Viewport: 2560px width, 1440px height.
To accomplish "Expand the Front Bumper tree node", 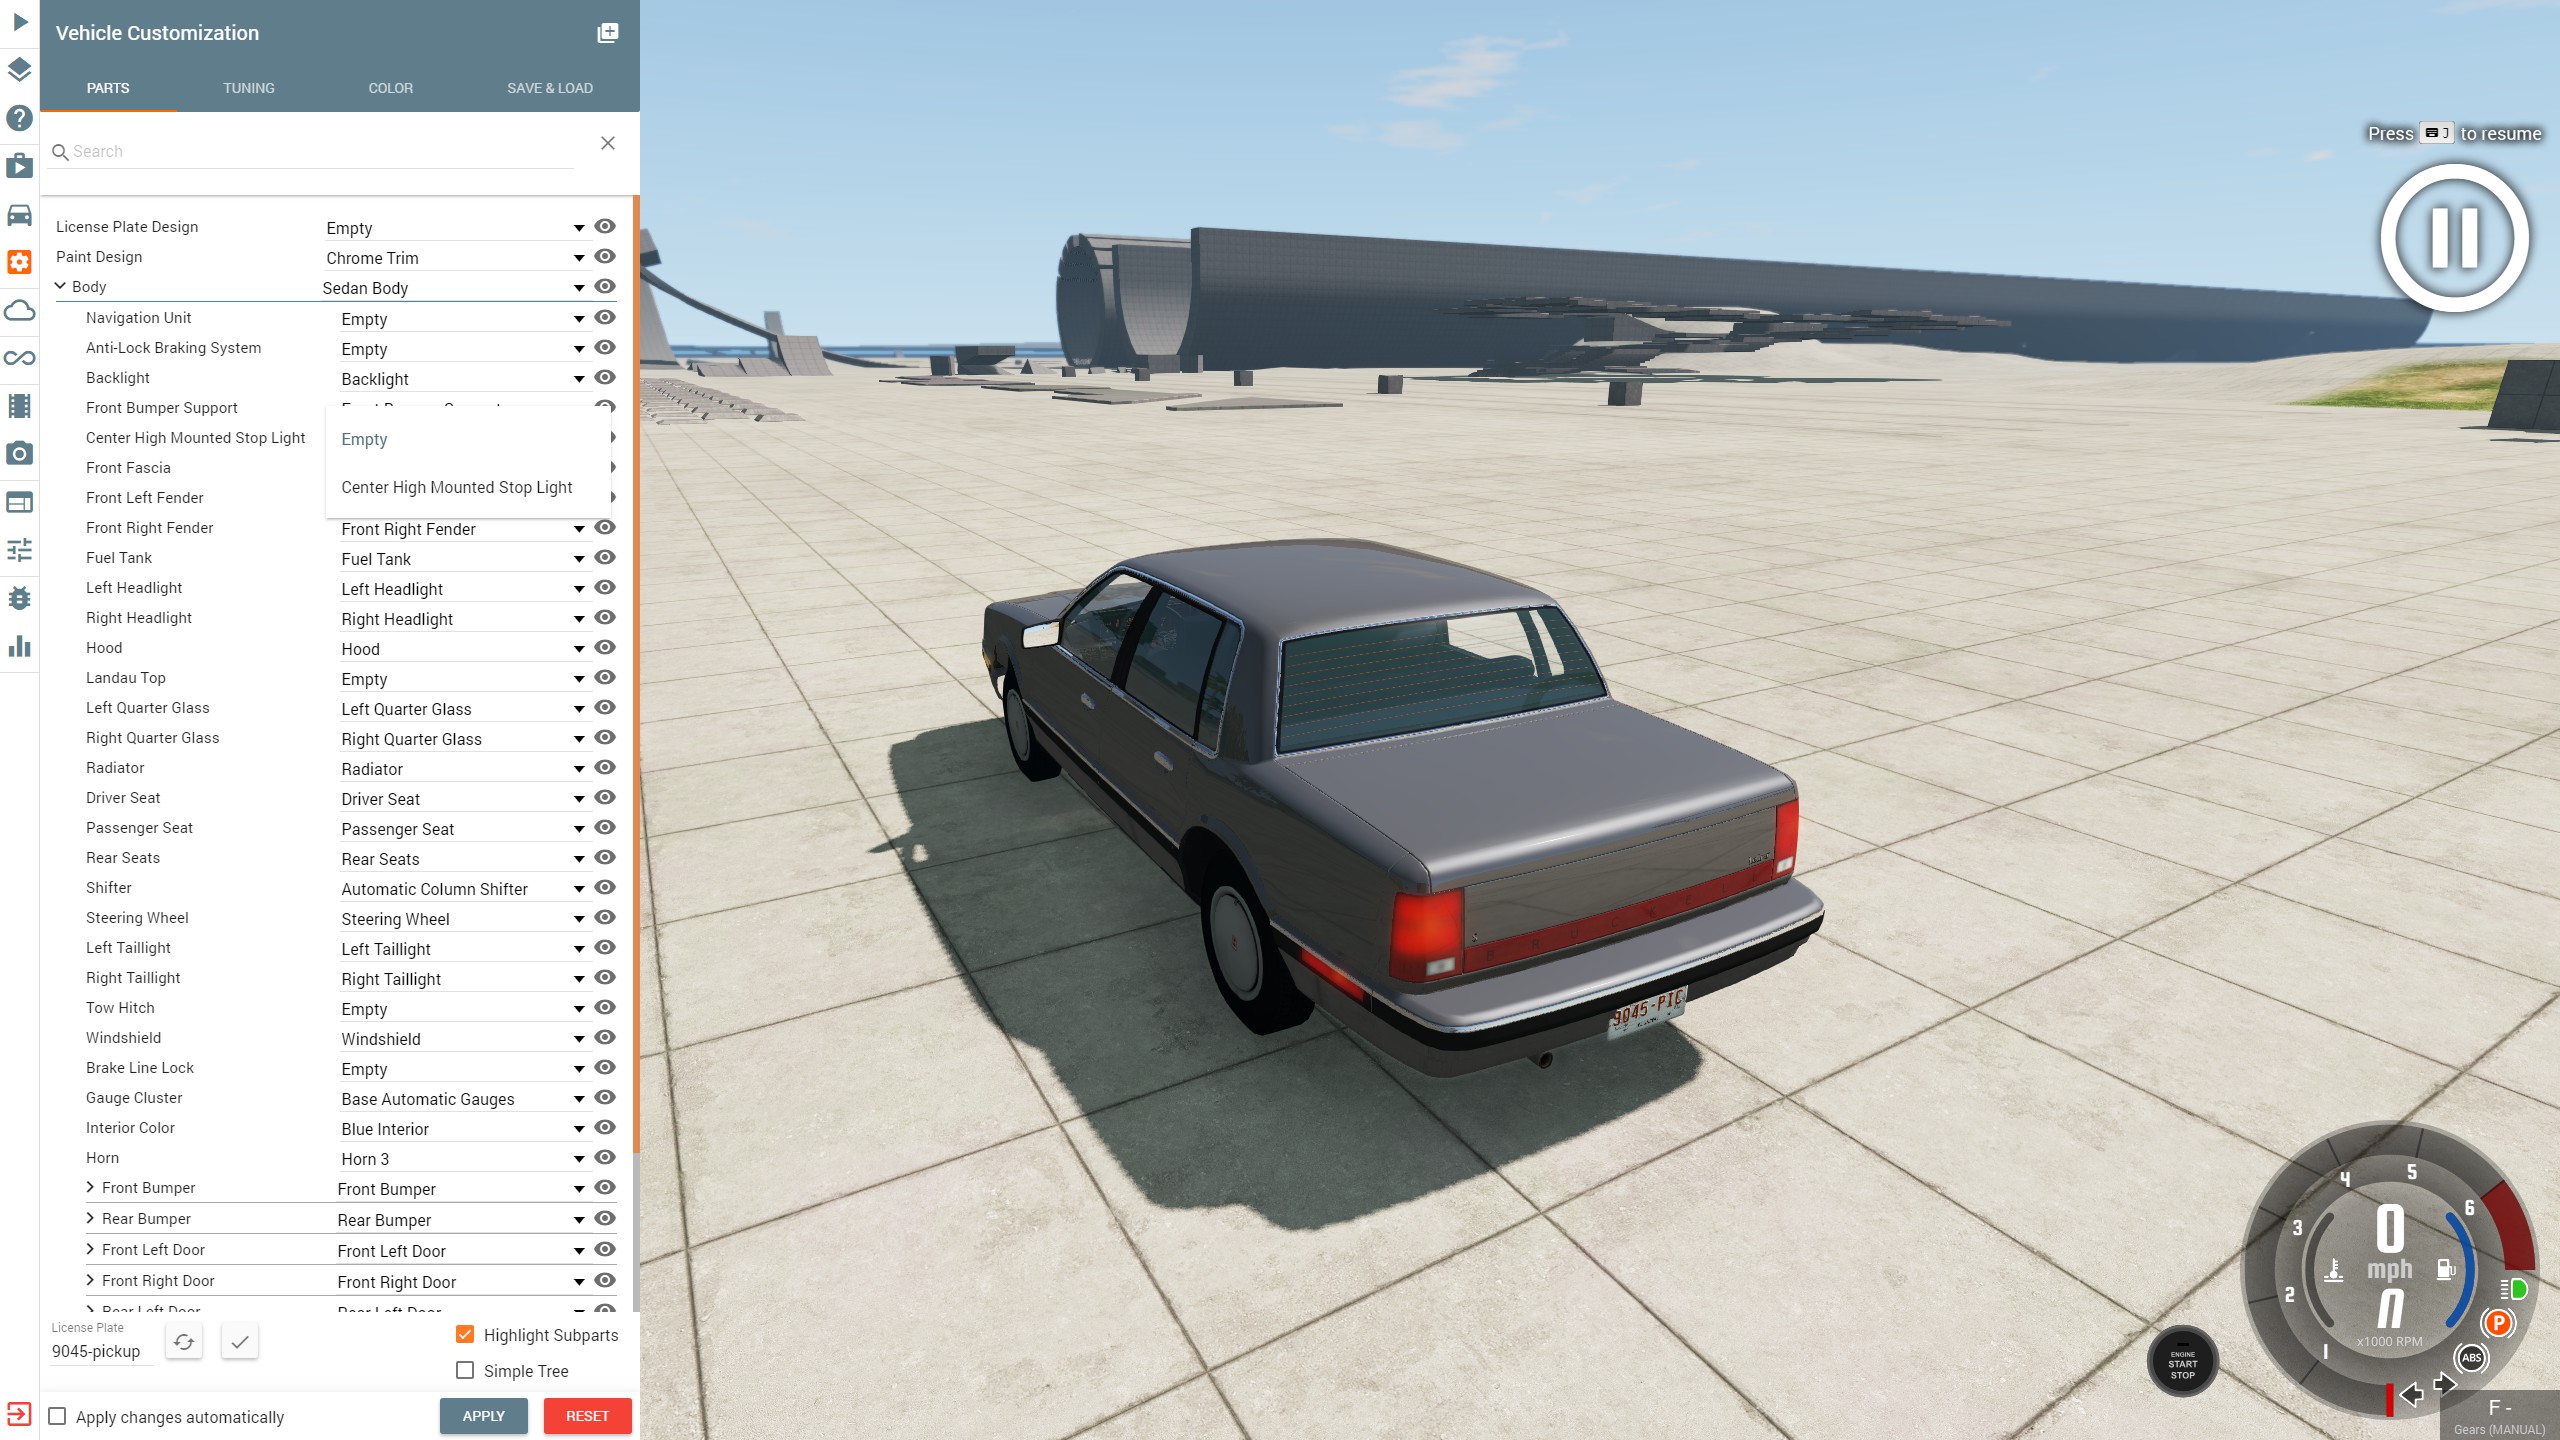I will point(91,1188).
